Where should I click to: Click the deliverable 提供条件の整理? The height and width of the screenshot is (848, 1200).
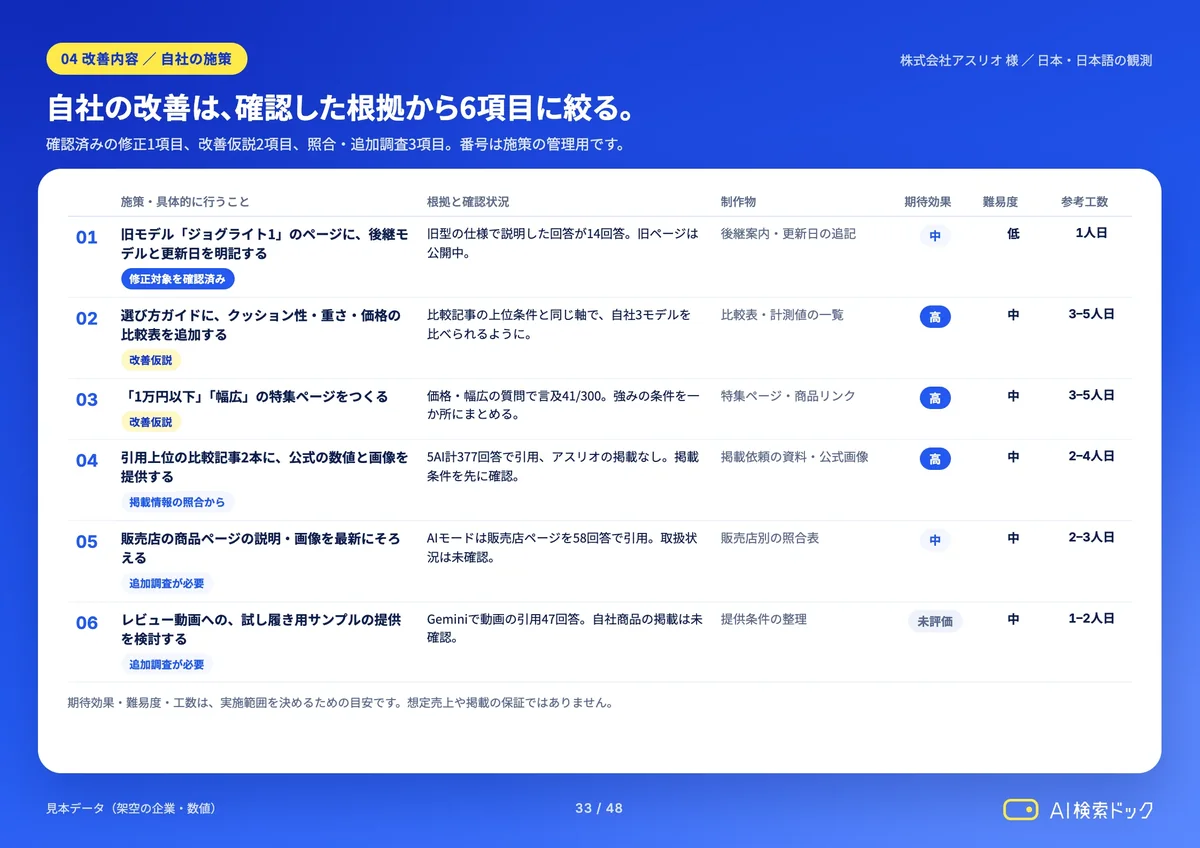point(763,619)
